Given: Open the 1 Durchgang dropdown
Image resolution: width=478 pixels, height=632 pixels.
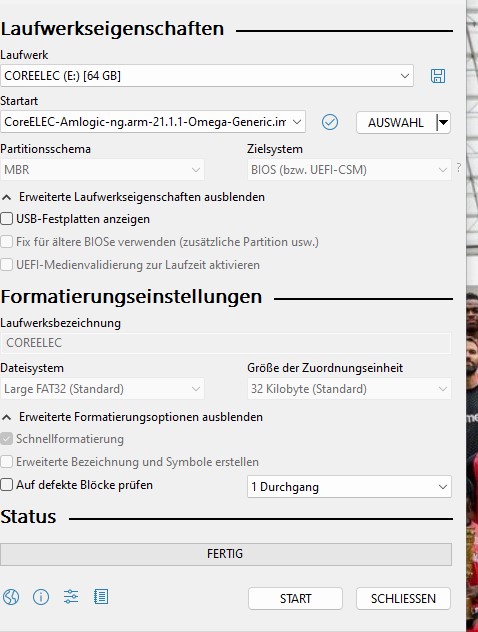Looking at the screenshot, I should click(349, 487).
